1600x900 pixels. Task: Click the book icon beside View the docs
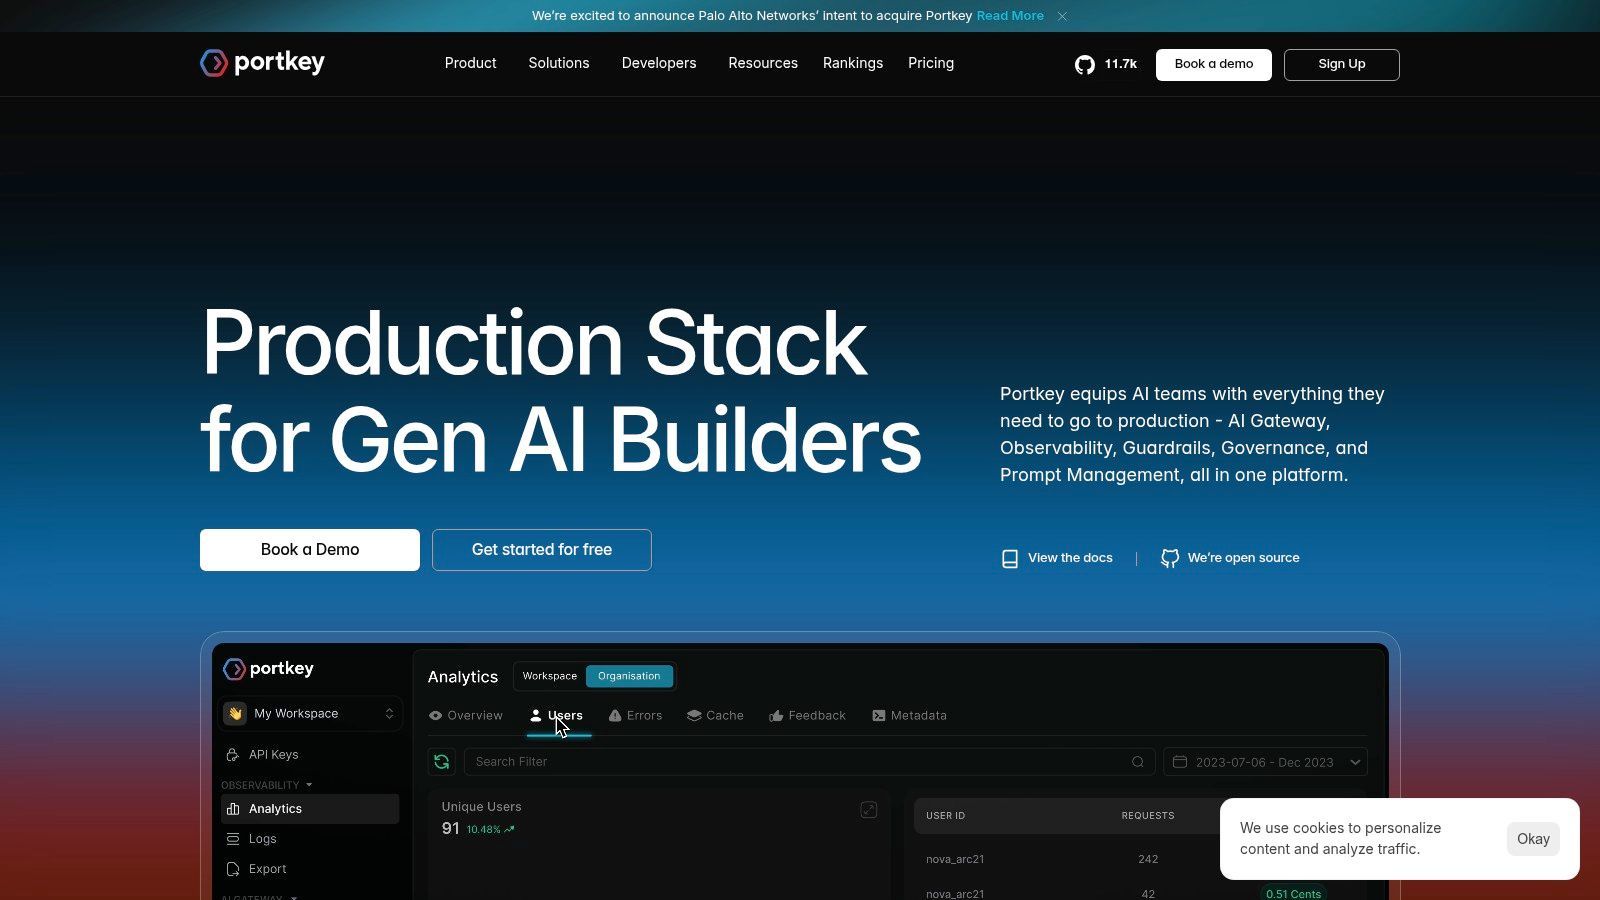(1010, 558)
